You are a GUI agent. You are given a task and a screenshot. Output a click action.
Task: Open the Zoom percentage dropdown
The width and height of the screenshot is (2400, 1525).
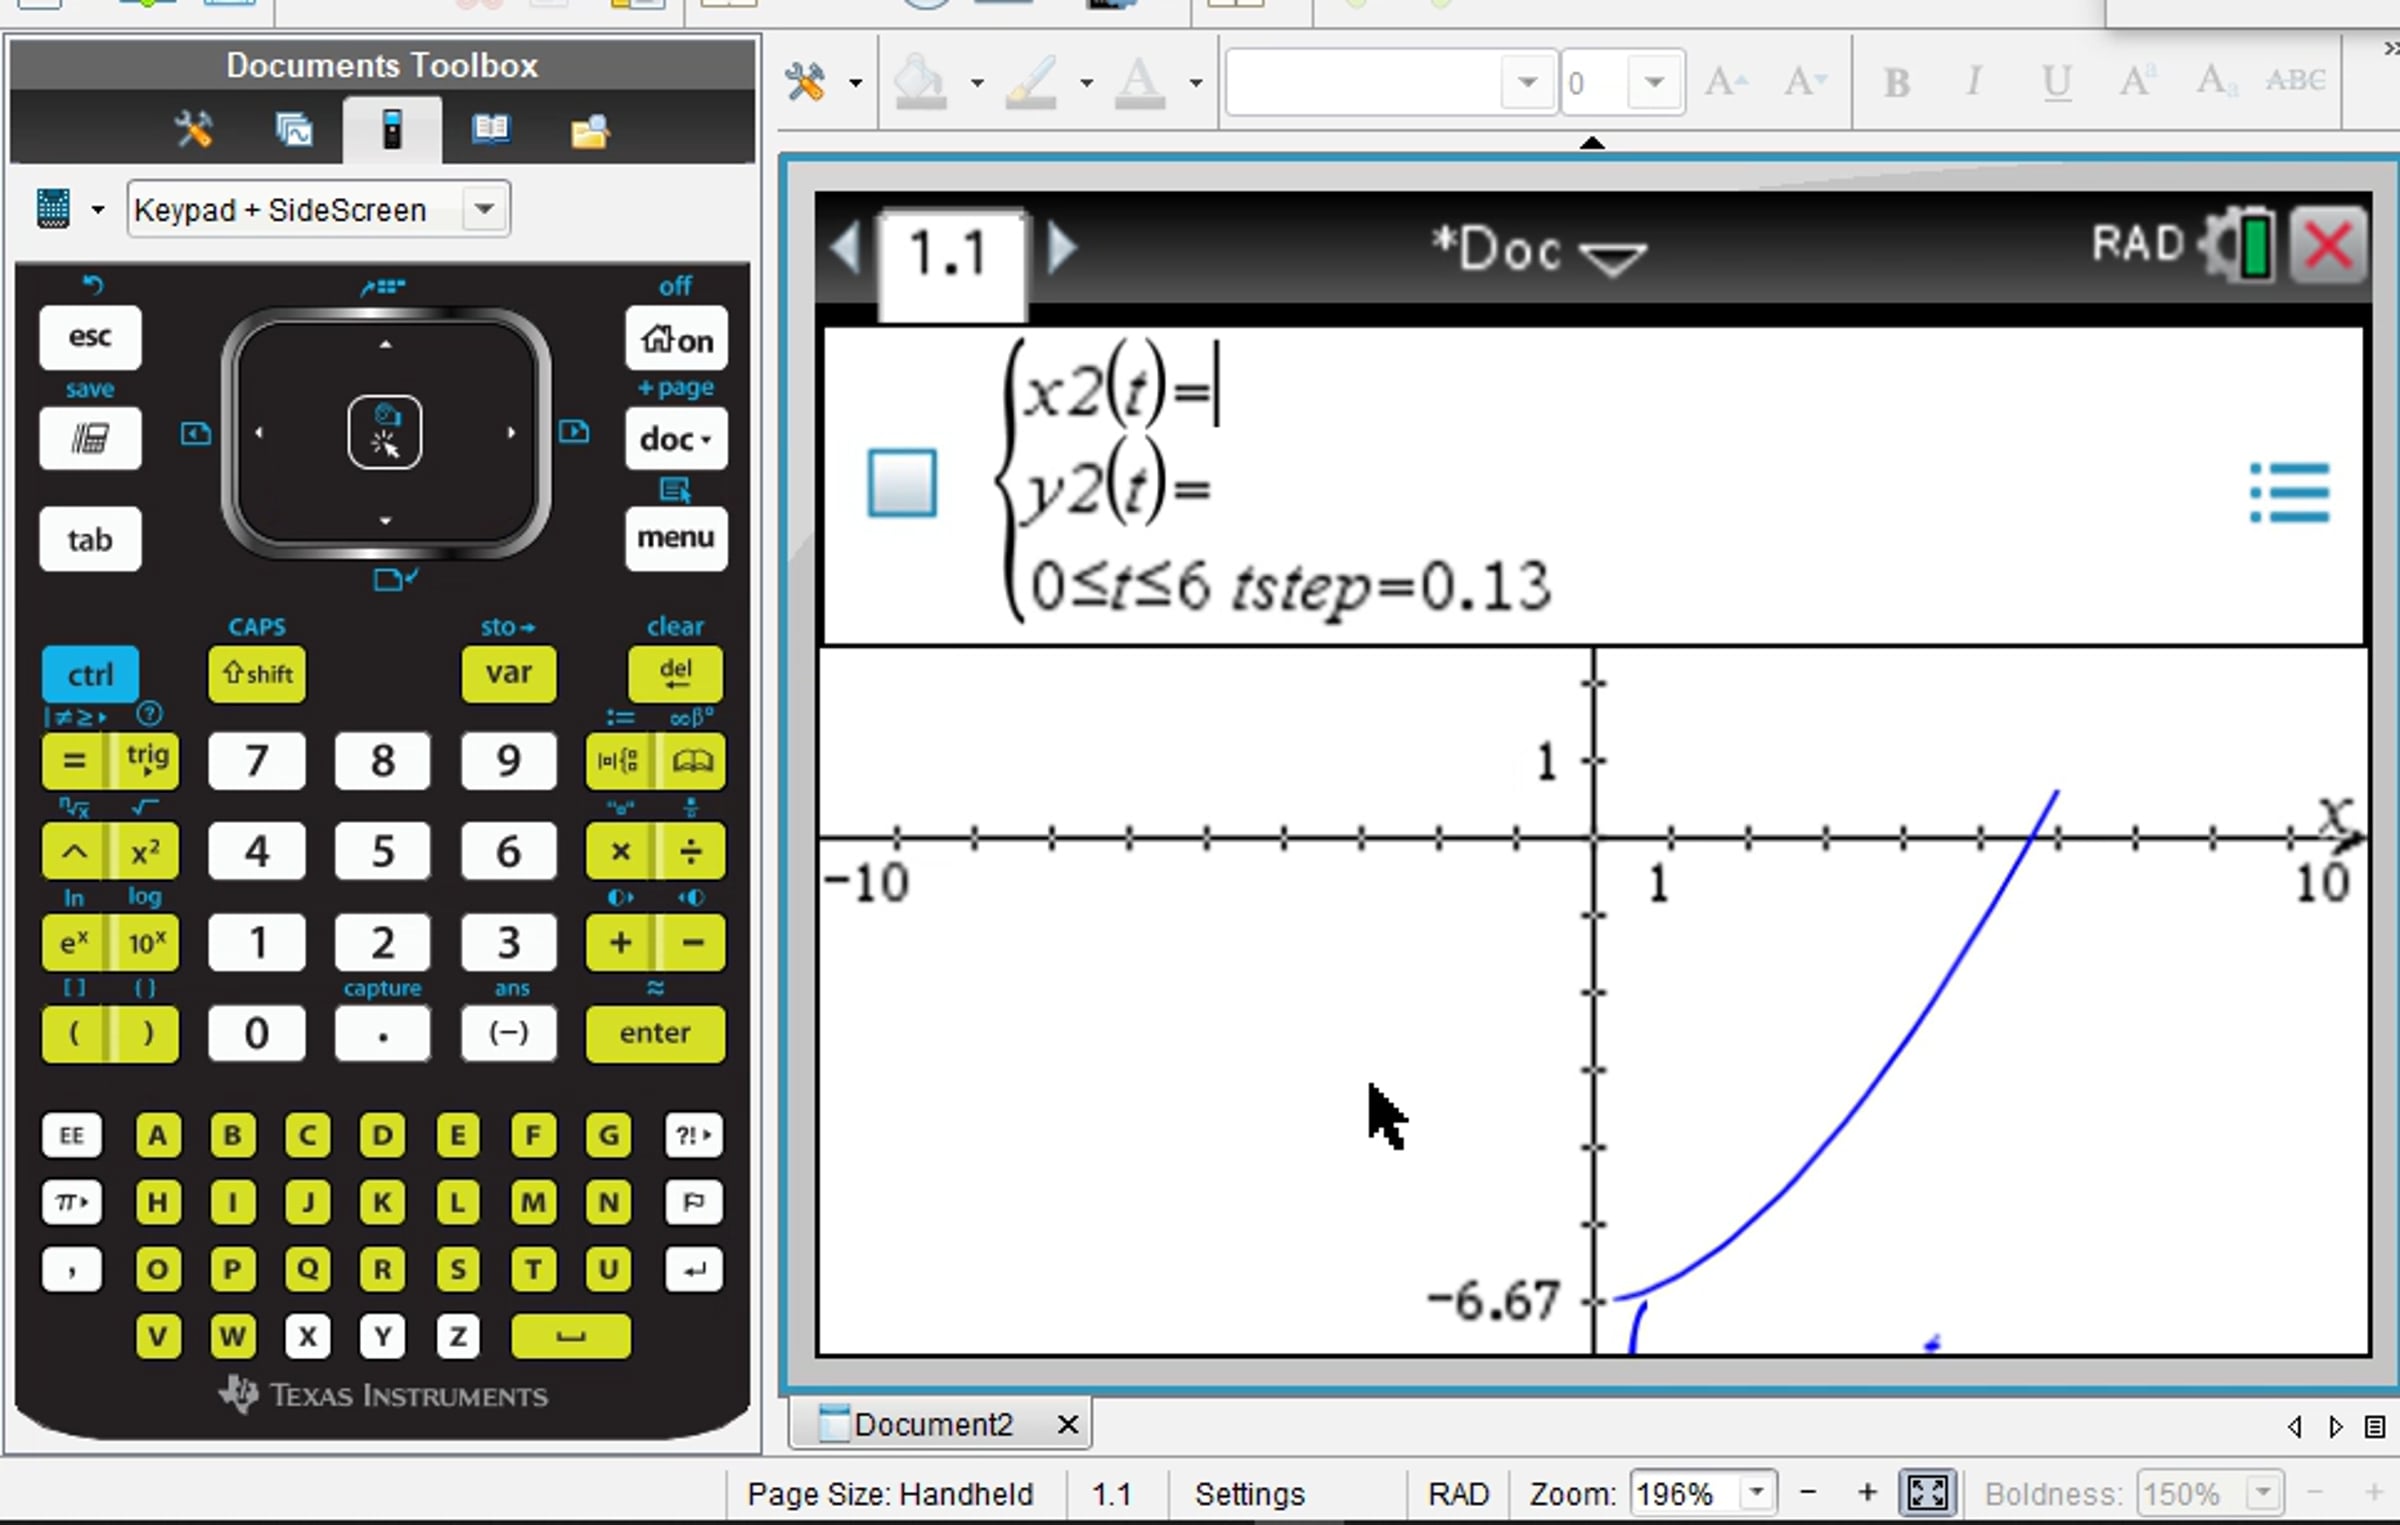[1756, 1494]
